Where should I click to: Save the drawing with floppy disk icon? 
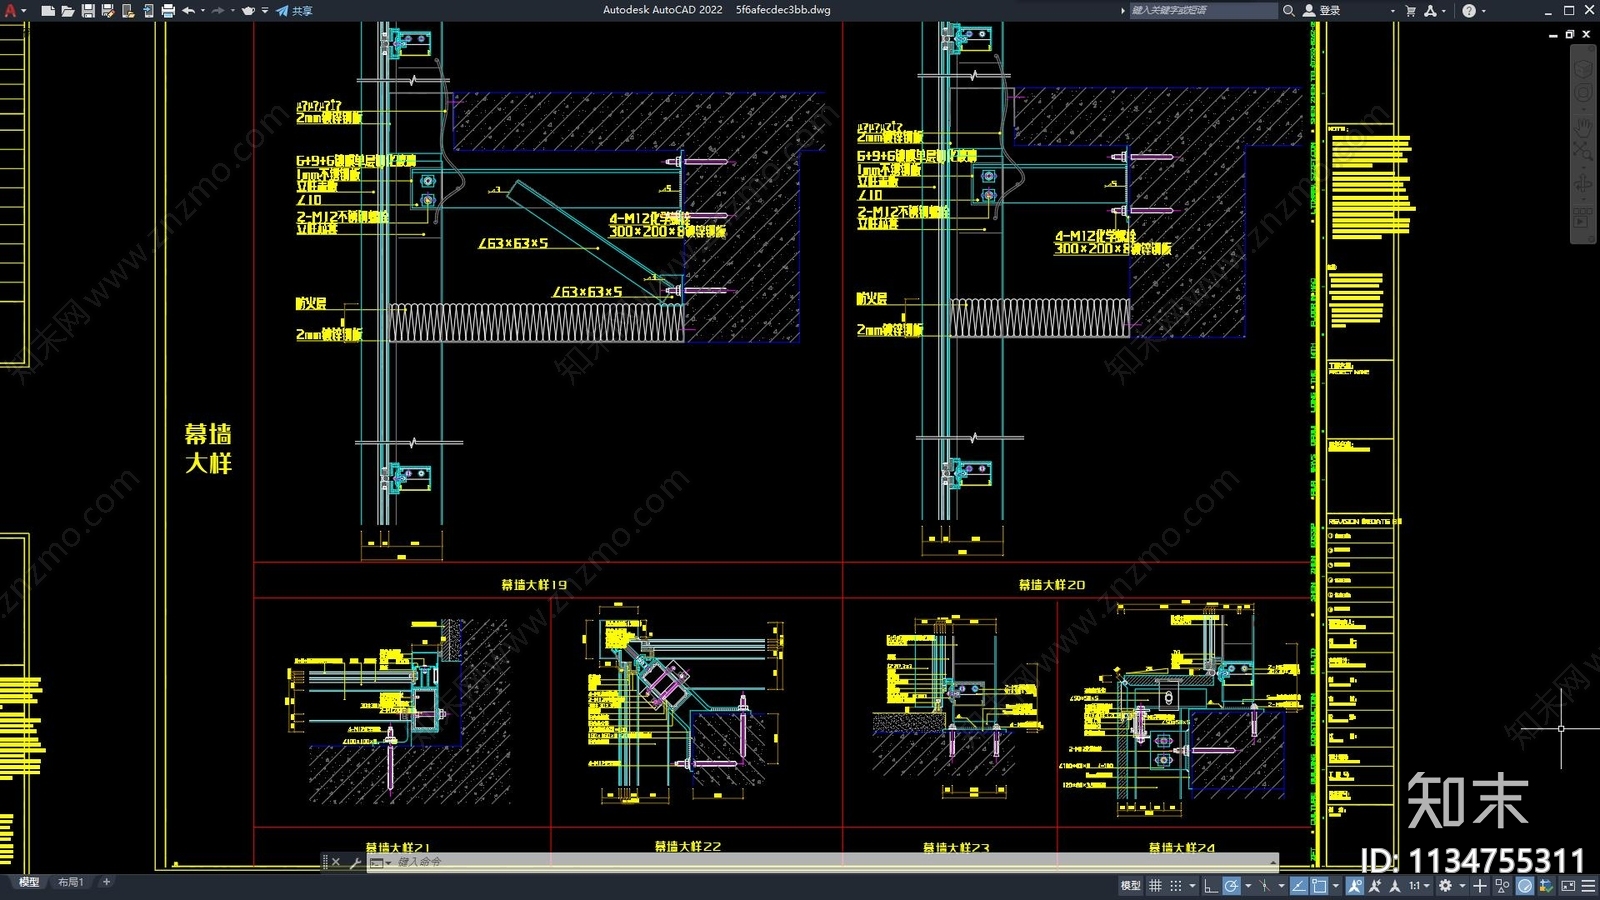point(88,11)
